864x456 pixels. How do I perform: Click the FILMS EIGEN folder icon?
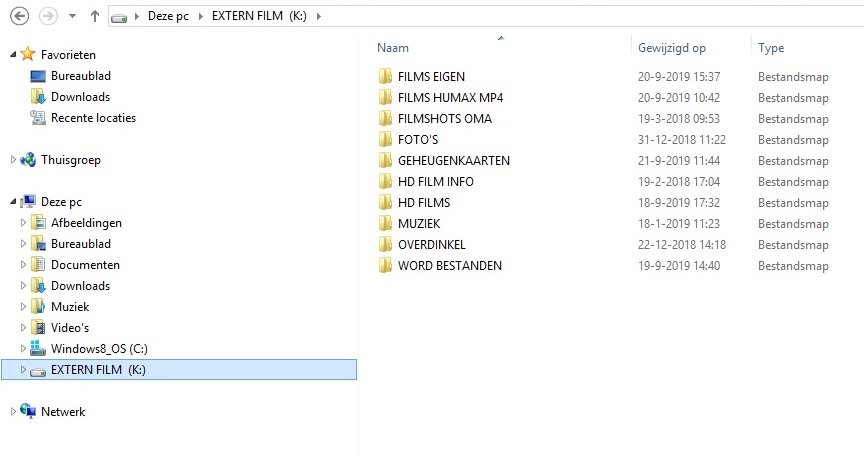pos(385,76)
